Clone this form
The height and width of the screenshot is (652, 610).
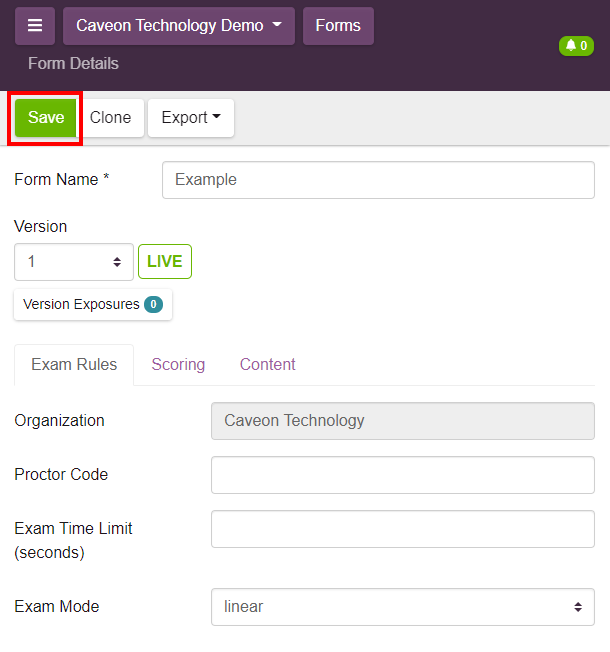[110, 117]
